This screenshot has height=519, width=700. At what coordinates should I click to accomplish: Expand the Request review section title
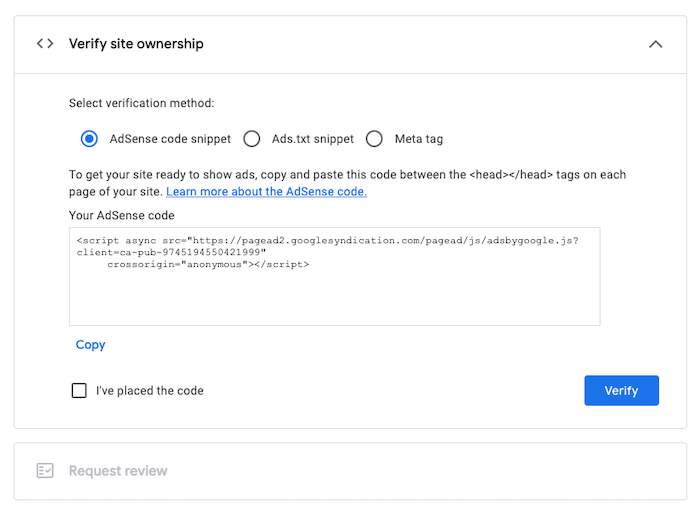click(x=118, y=470)
